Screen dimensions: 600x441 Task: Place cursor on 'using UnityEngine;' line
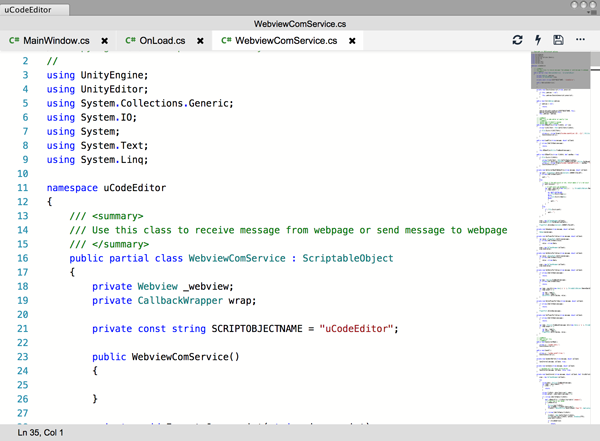97,75
